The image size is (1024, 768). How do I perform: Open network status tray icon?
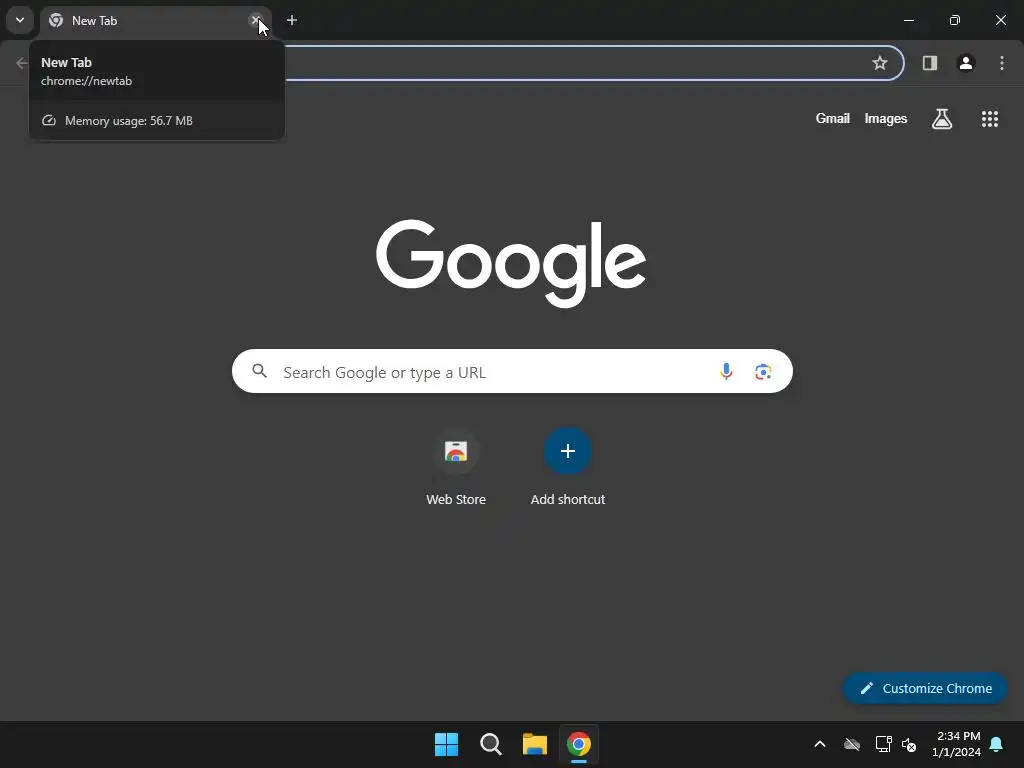pyautogui.click(x=883, y=744)
